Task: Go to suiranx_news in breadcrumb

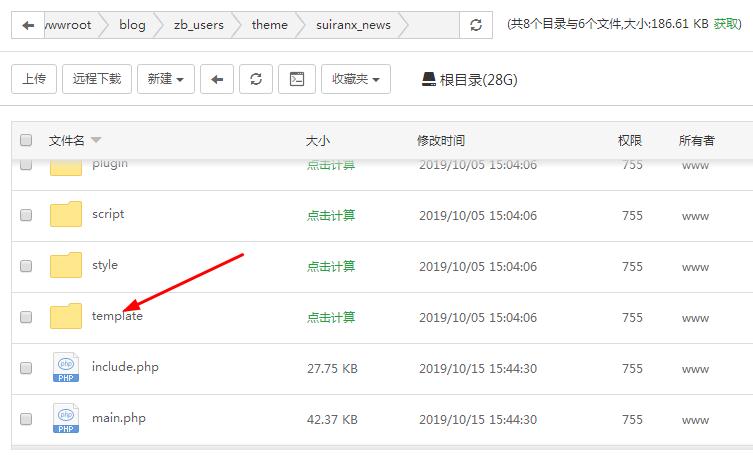Action: tap(353, 25)
